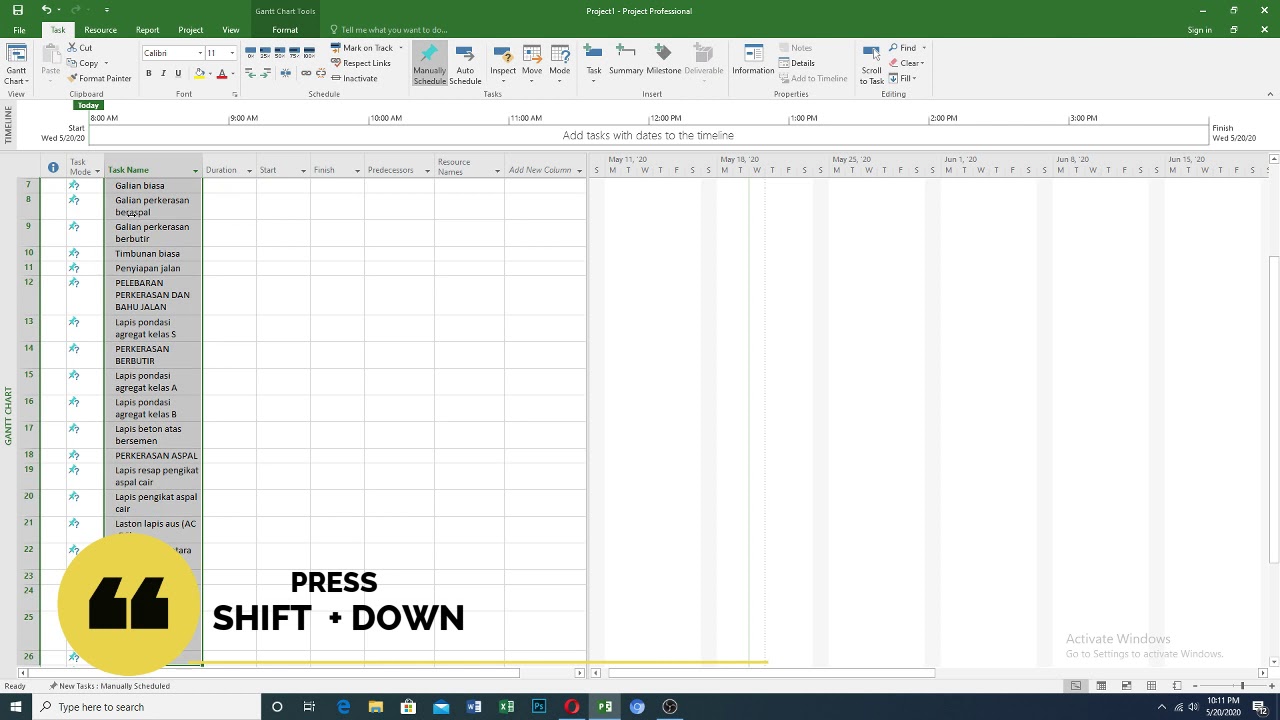The width and height of the screenshot is (1280, 720).
Task: Toggle bold formatting
Action: (x=149, y=73)
